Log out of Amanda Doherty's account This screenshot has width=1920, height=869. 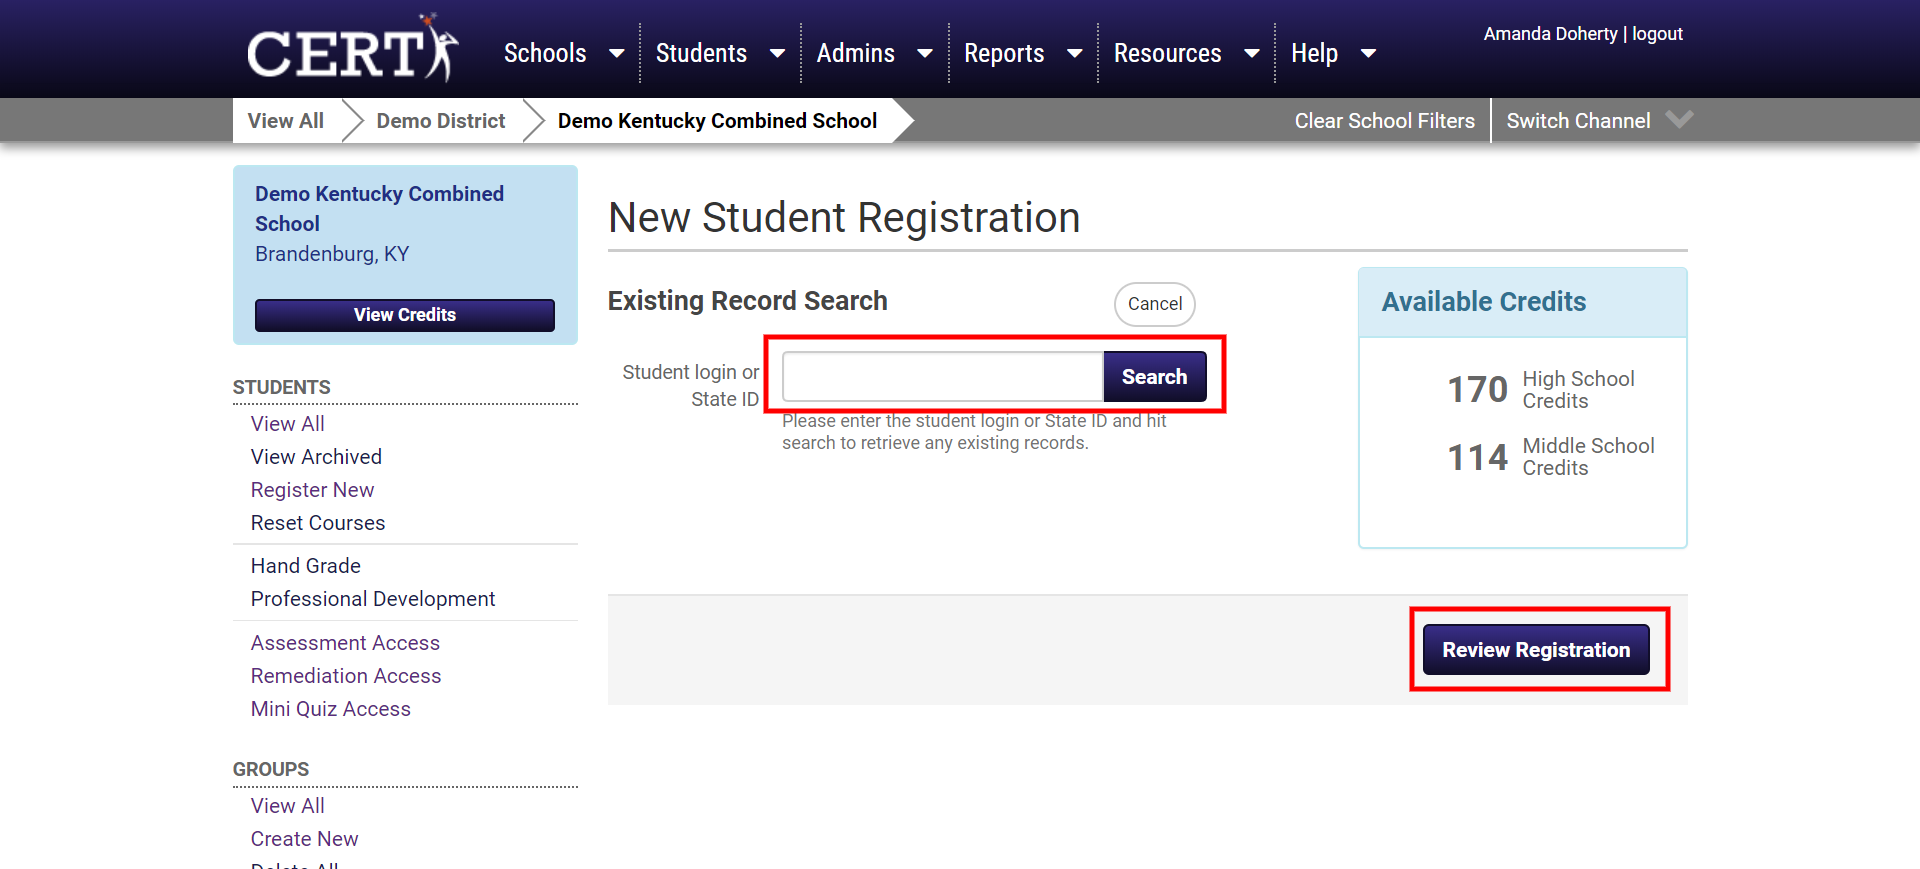pos(1657,34)
